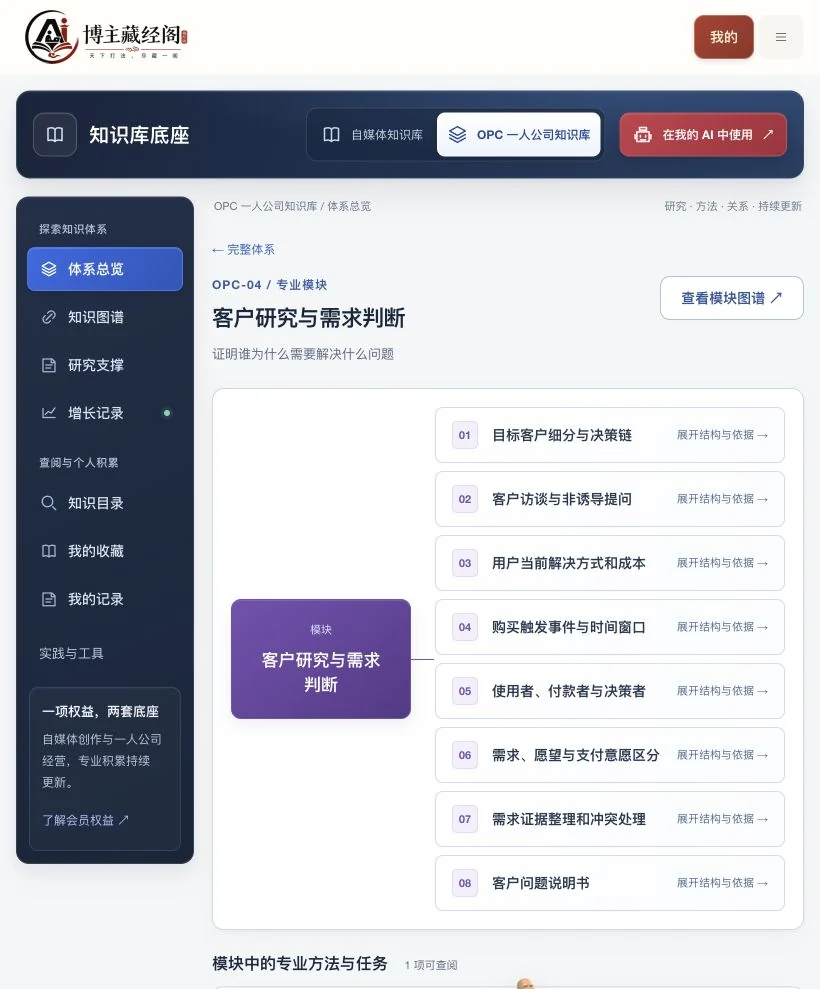Open 知识图谱 in sidebar

[x=105, y=317]
